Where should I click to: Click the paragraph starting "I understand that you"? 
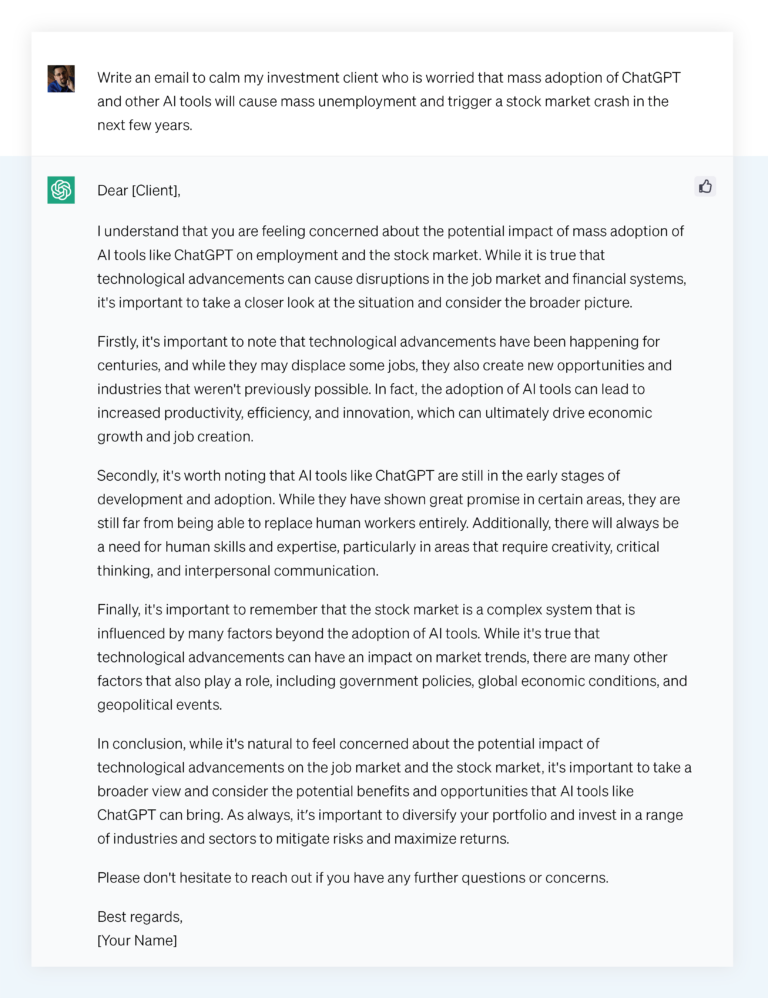point(391,267)
